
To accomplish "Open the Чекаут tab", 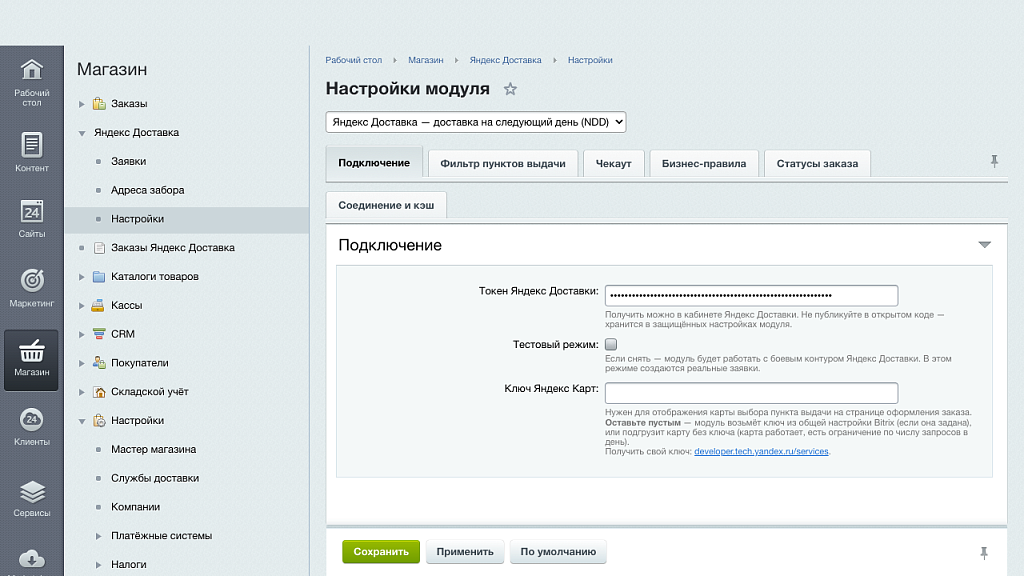I will point(613,163).
